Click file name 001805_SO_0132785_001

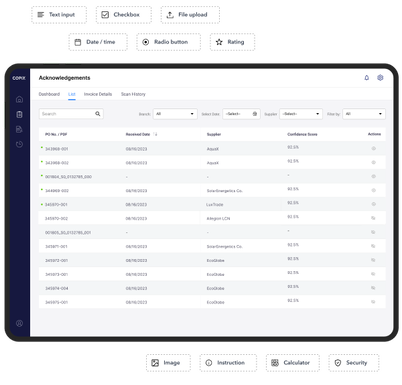tap(68, 232)
